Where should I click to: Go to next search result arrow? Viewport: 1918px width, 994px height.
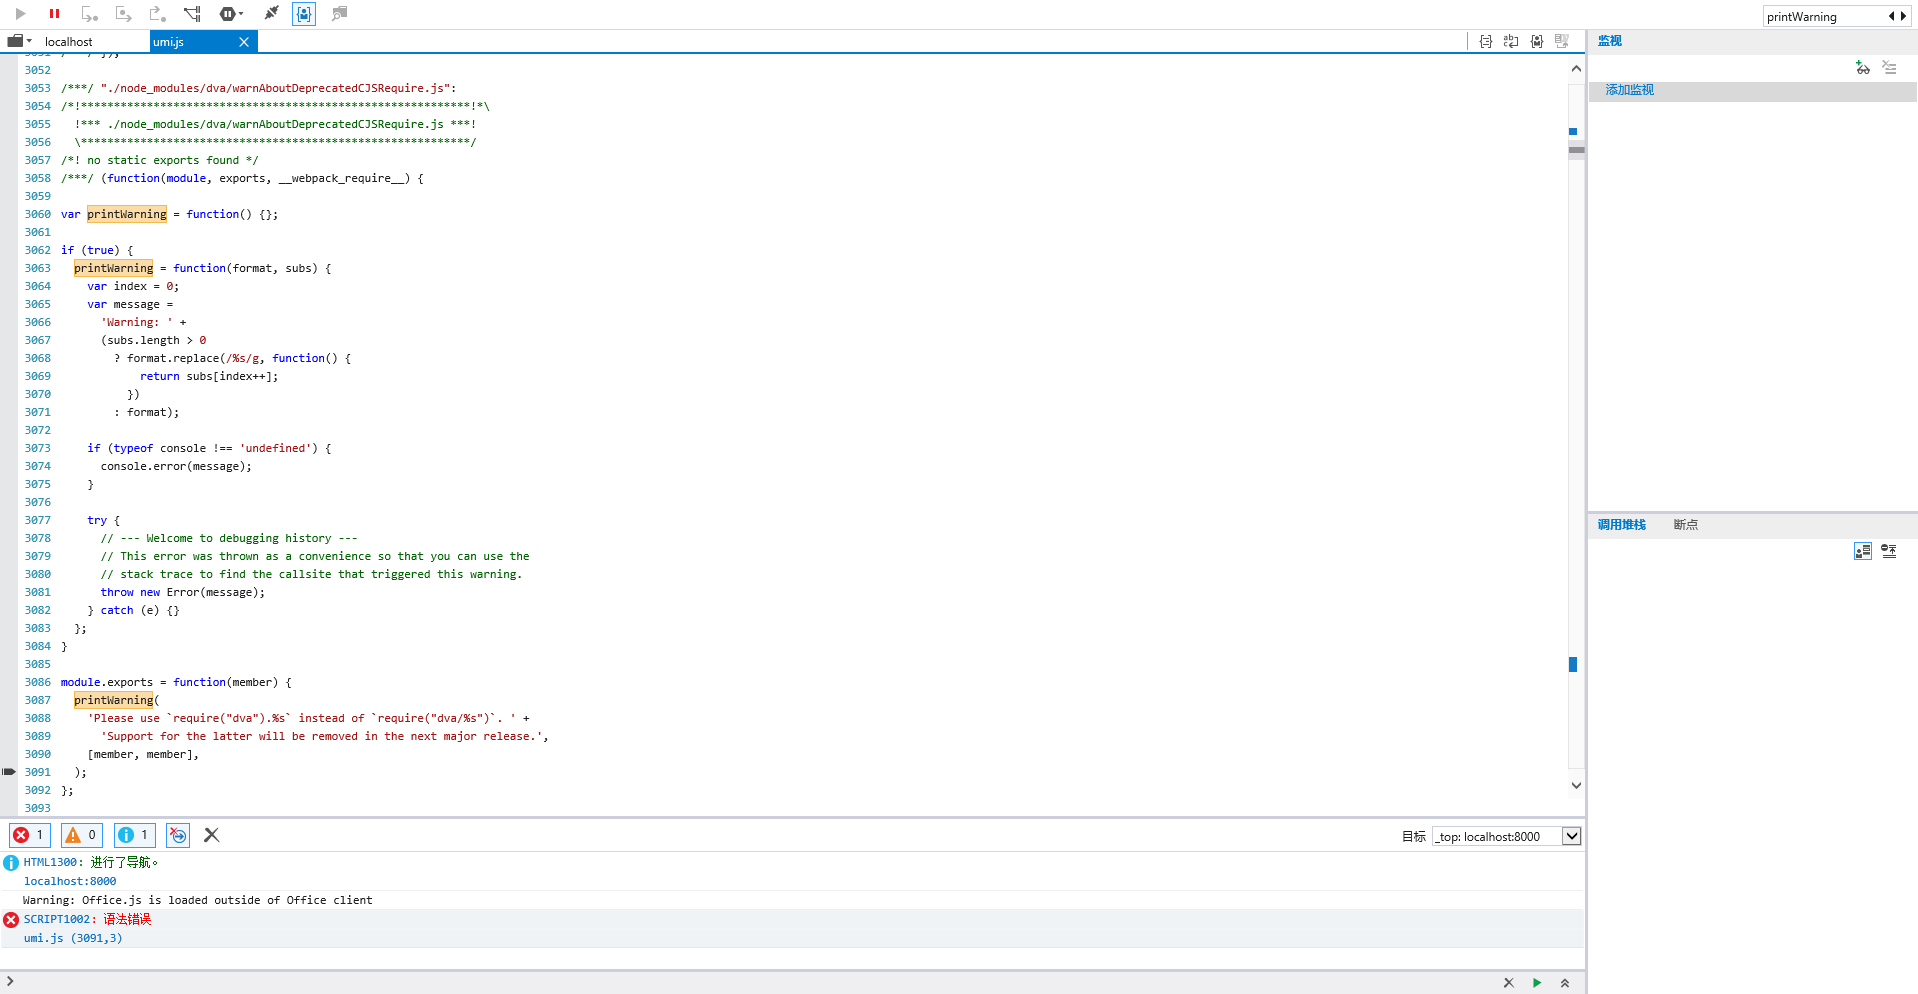coord(1903,16)
